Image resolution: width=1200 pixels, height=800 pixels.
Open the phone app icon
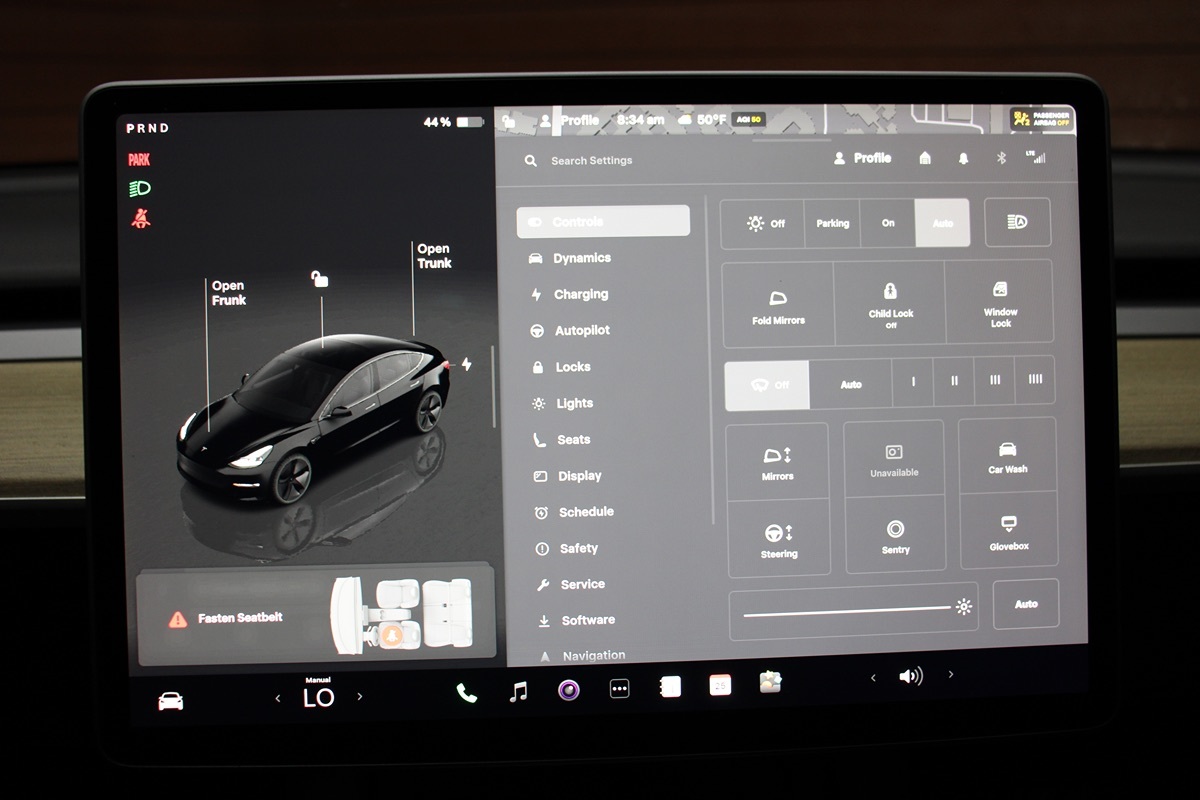pos(466,692)
